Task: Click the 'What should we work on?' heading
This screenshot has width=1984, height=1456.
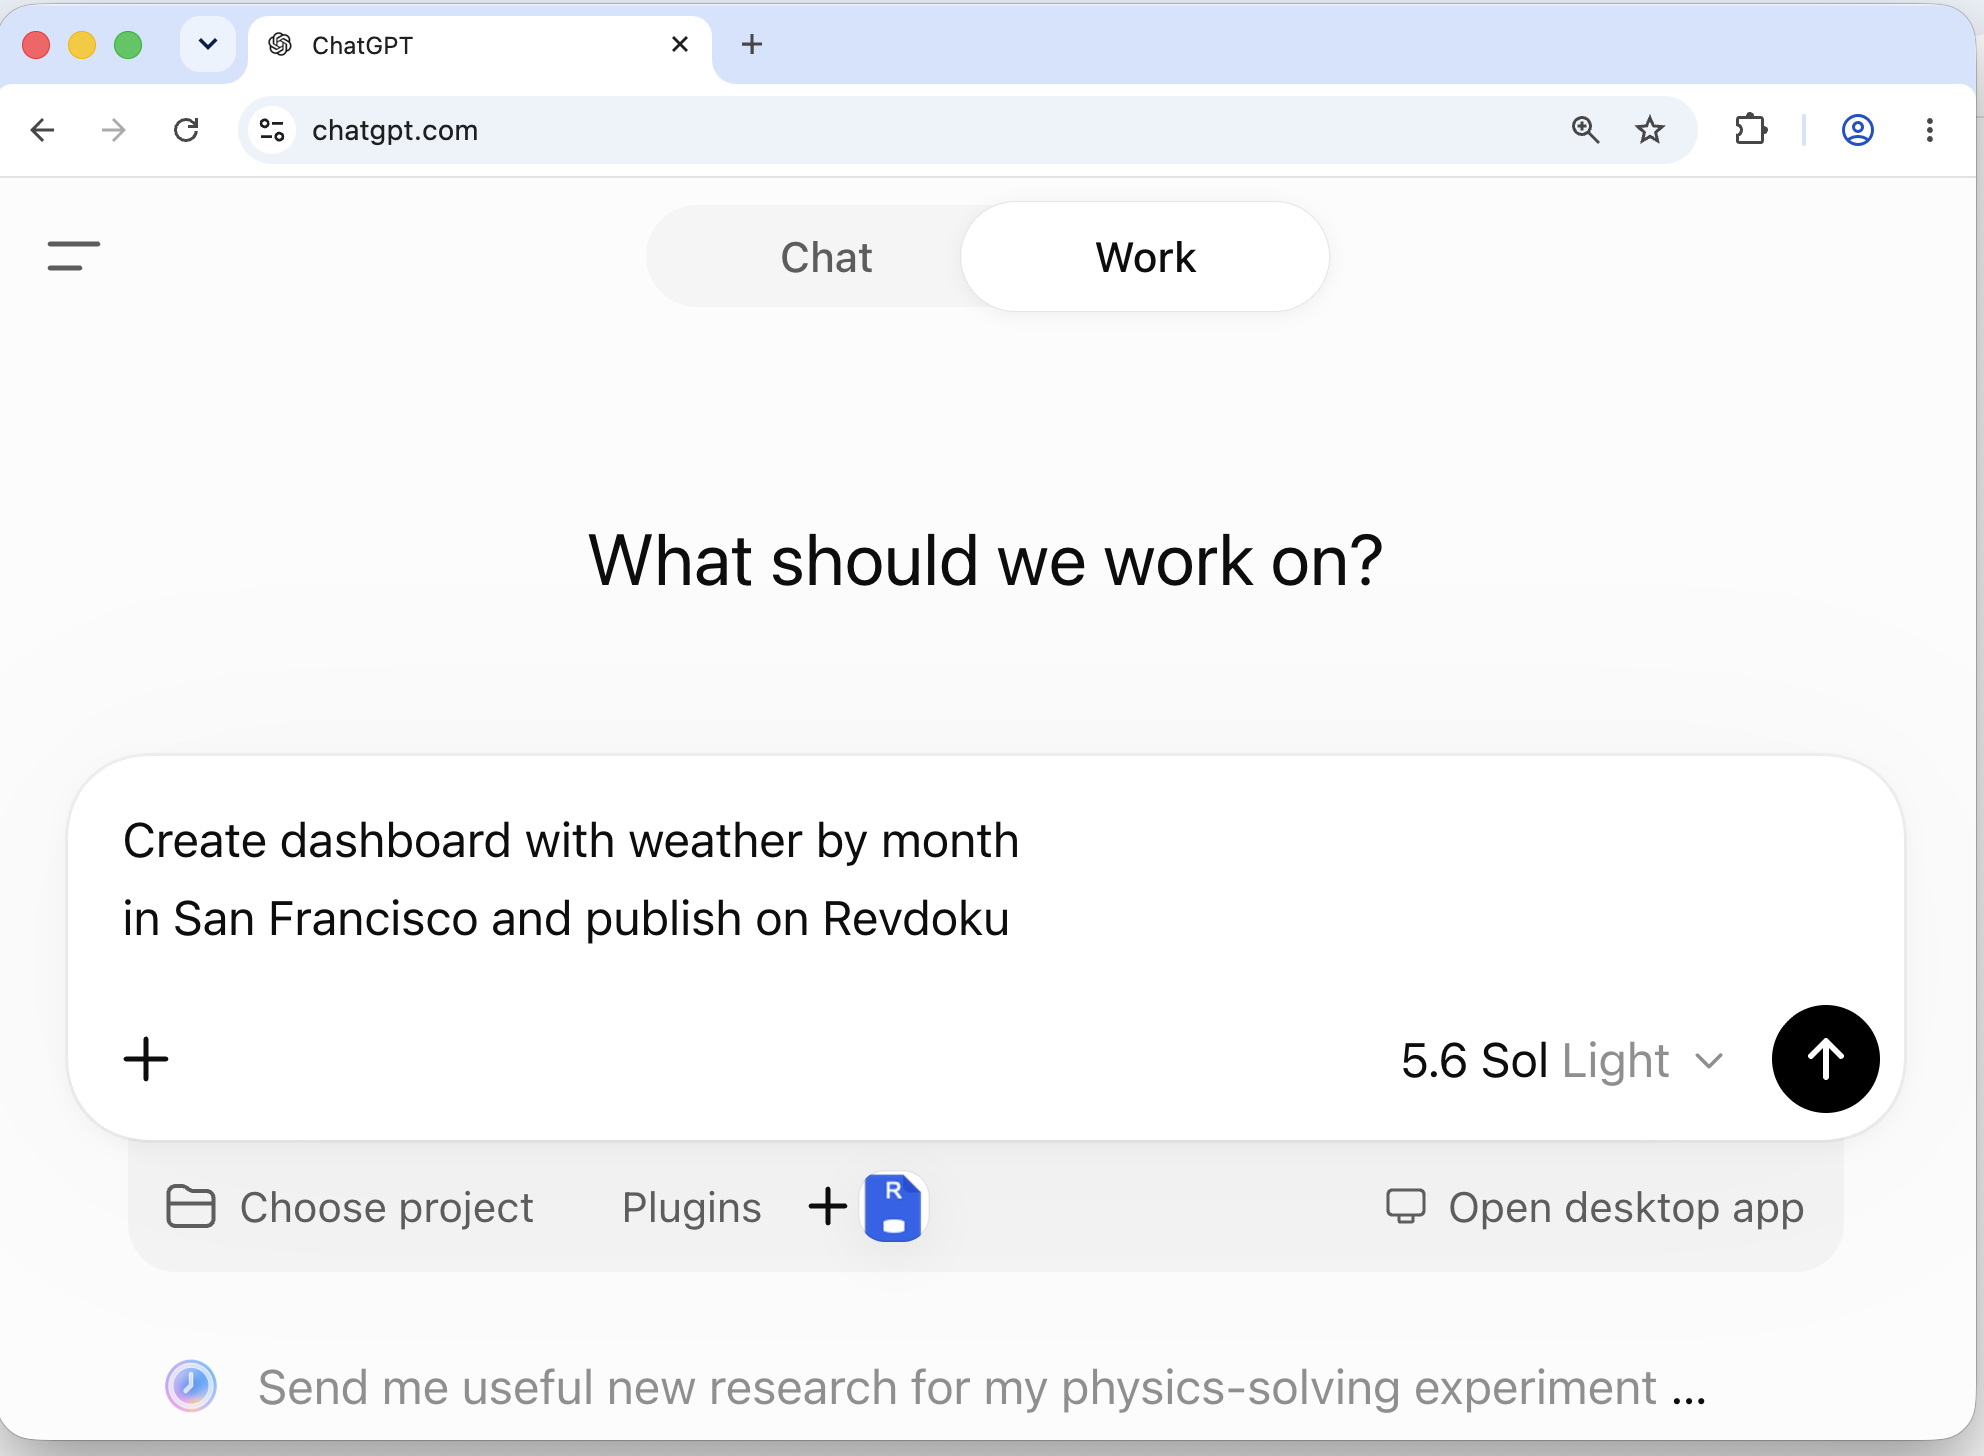Action: click(986, 560)
